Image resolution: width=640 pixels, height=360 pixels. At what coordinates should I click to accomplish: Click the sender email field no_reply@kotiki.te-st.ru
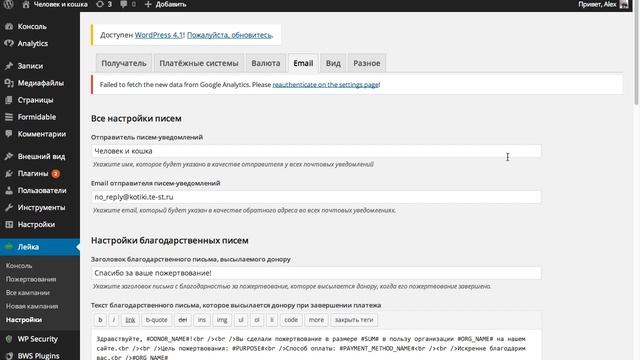(316, 197)
